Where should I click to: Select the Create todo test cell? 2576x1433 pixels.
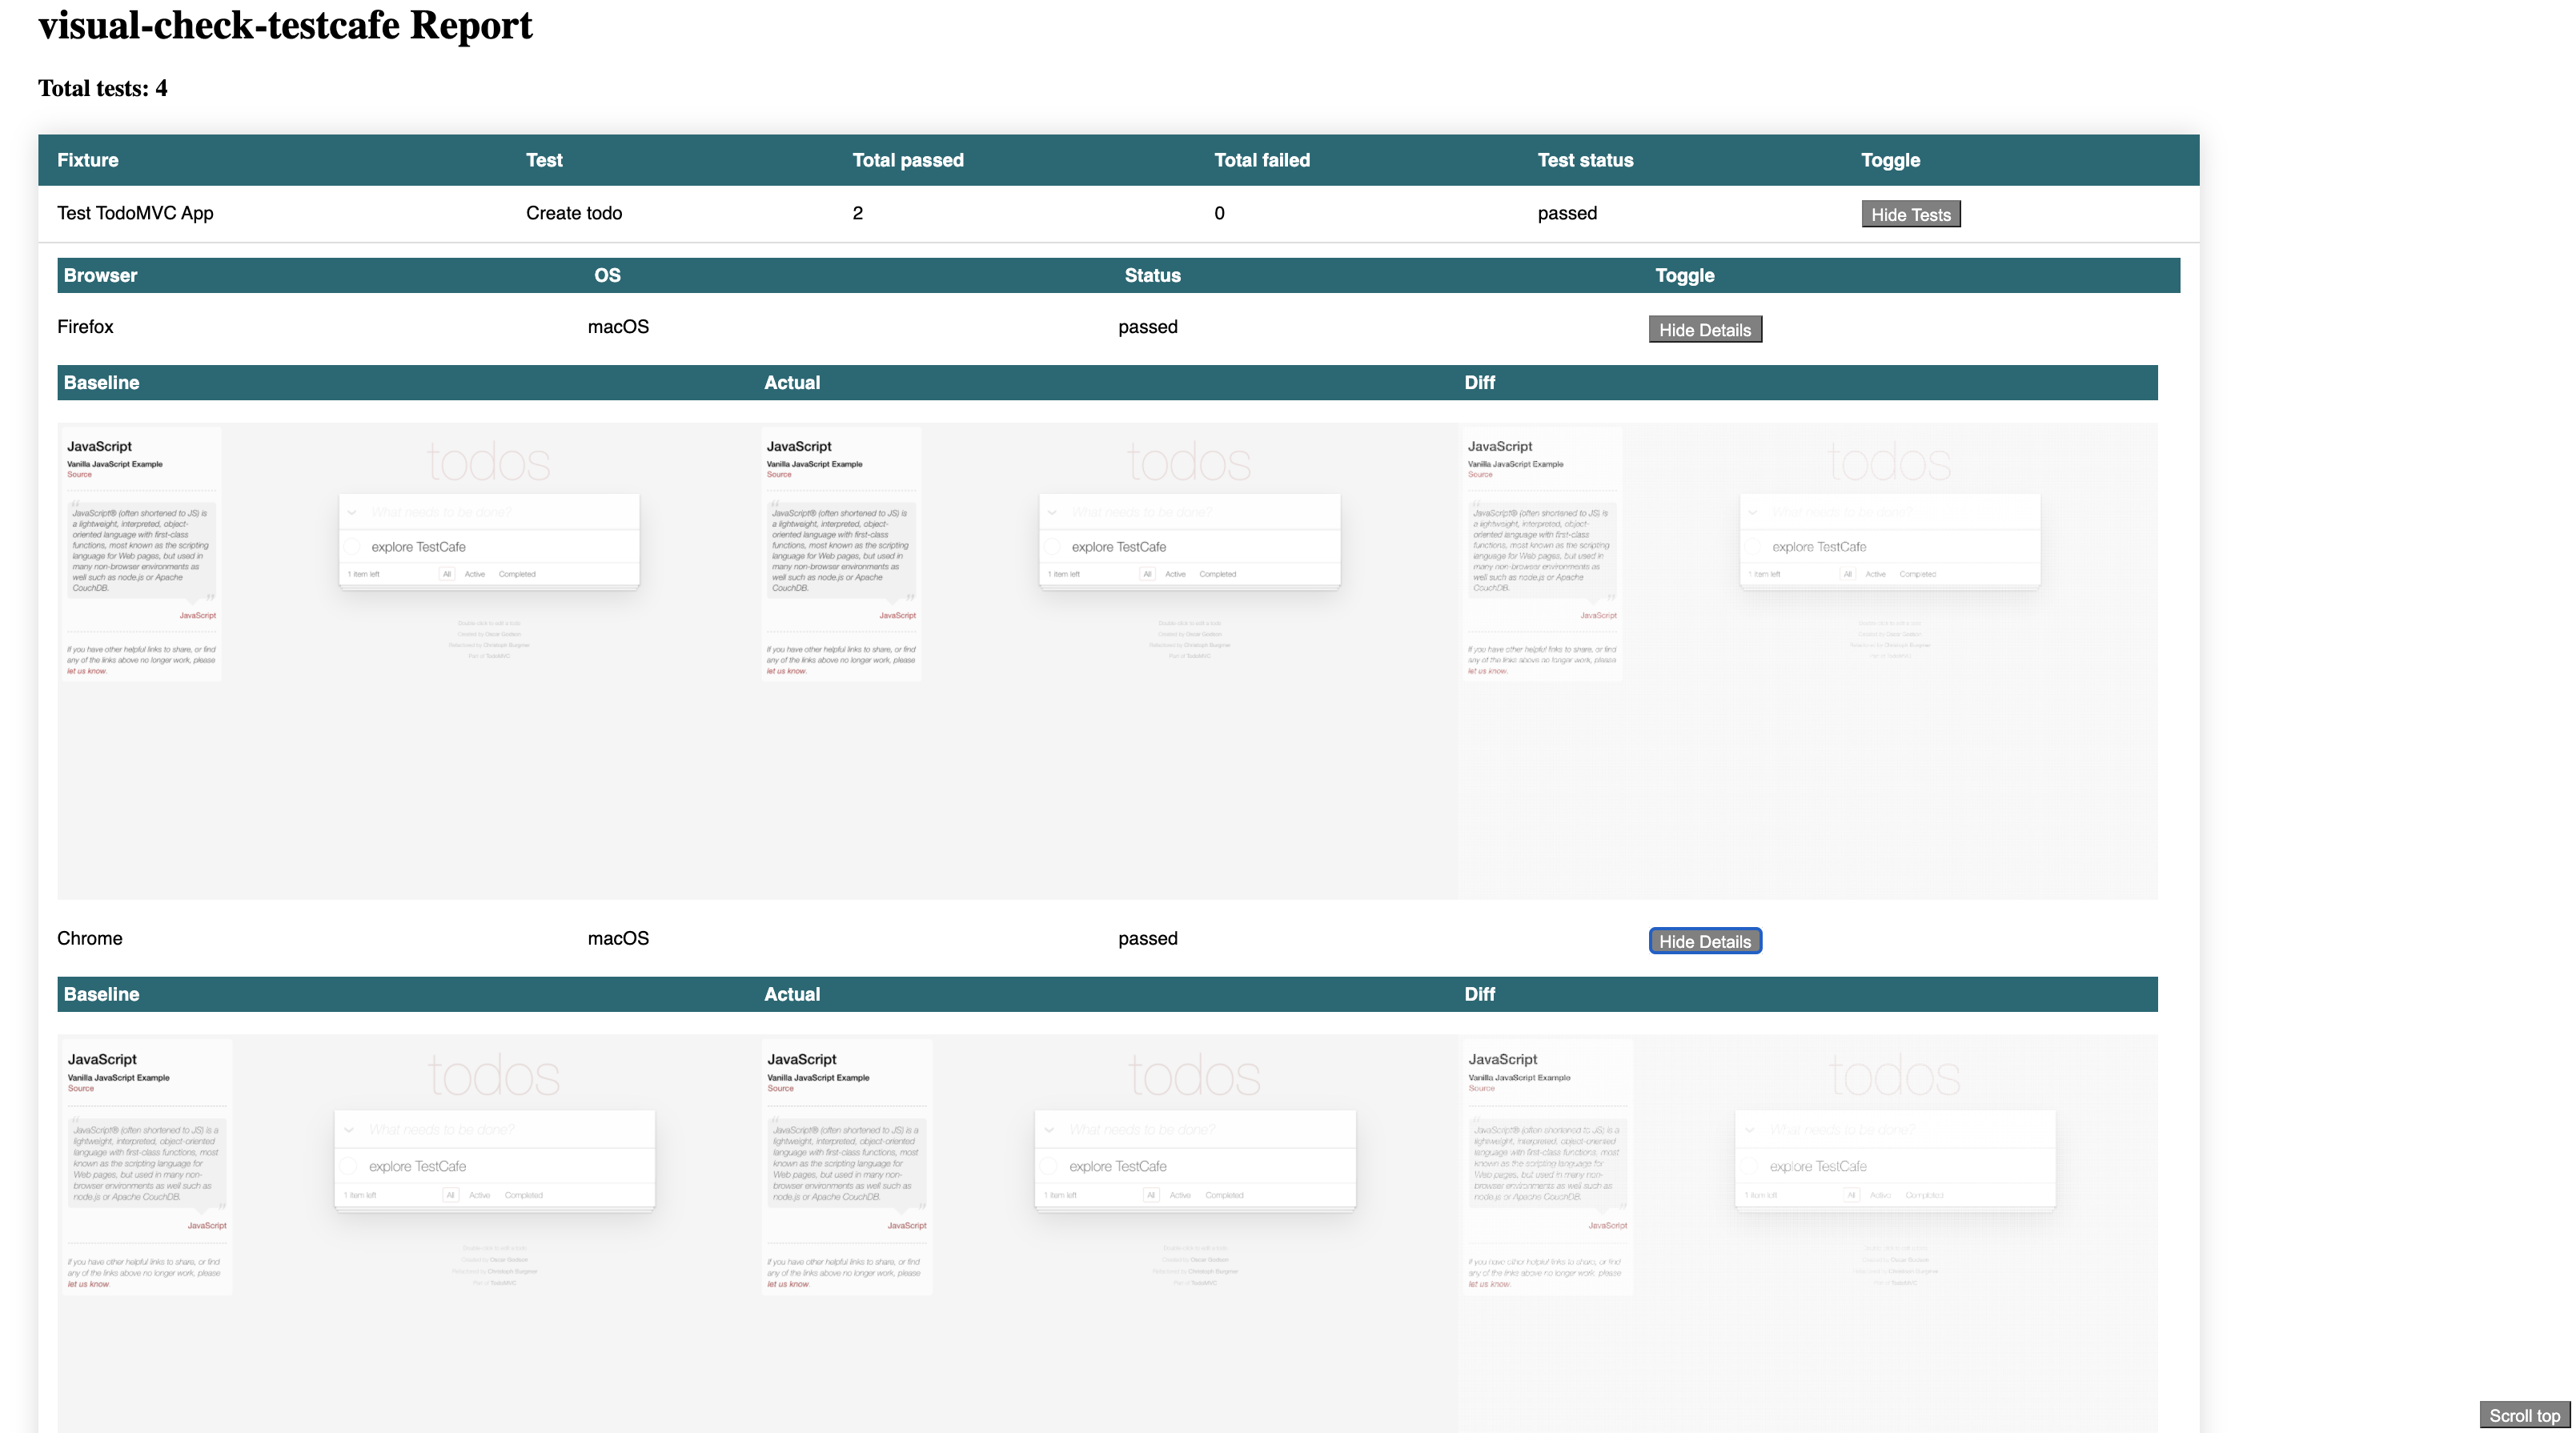point(574,213)
